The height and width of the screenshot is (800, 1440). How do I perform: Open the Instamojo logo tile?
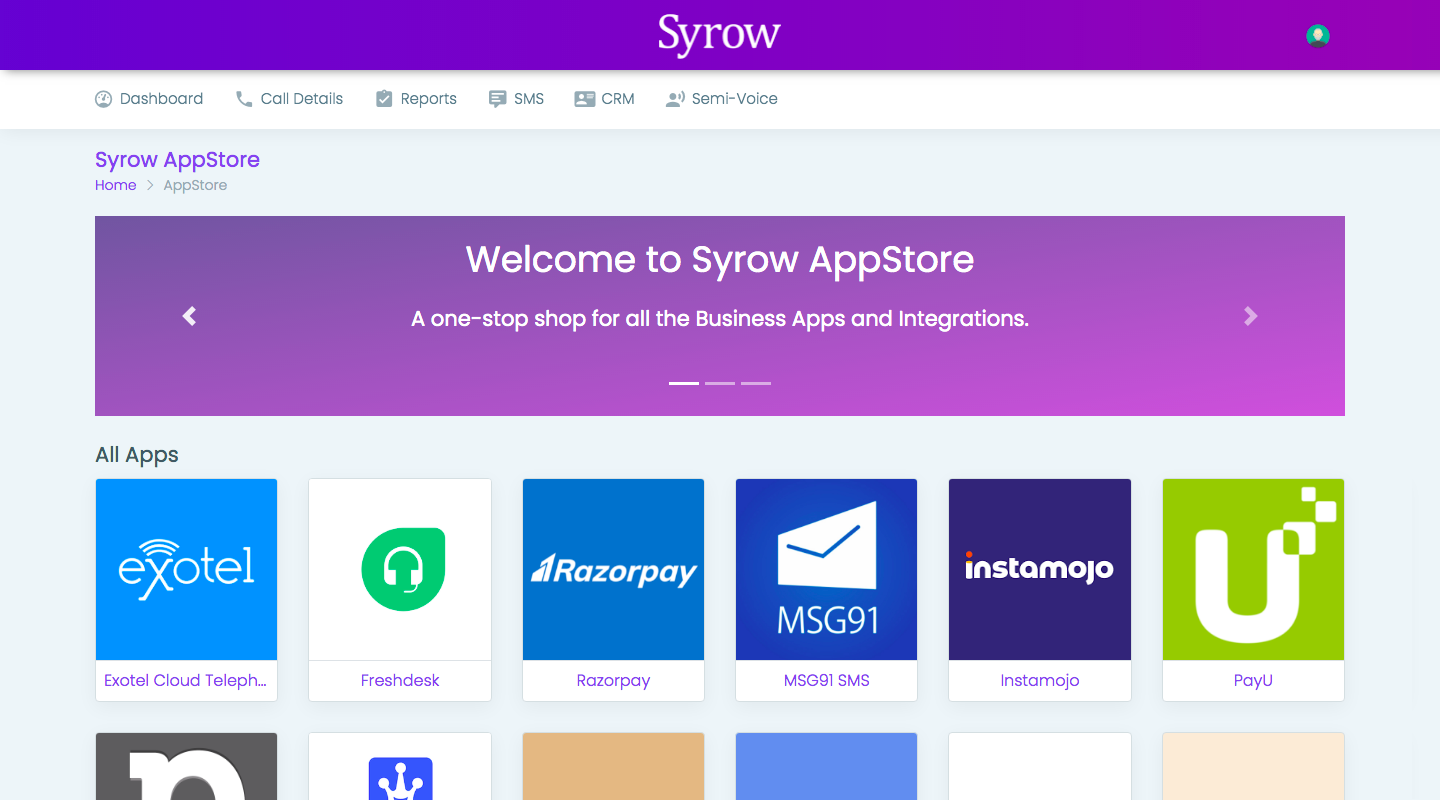[1040, 570]
